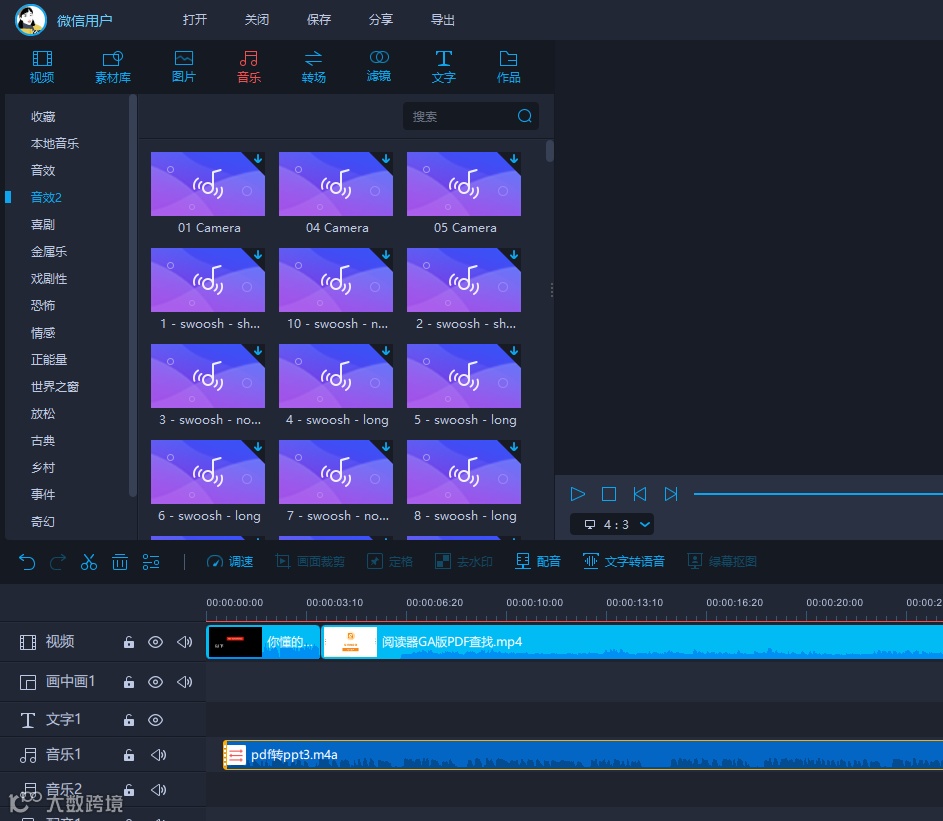Toggle lock on the 音乐1 track
Image resolution: width=943 pixels, height=821 pixels.
click(129, 755)
